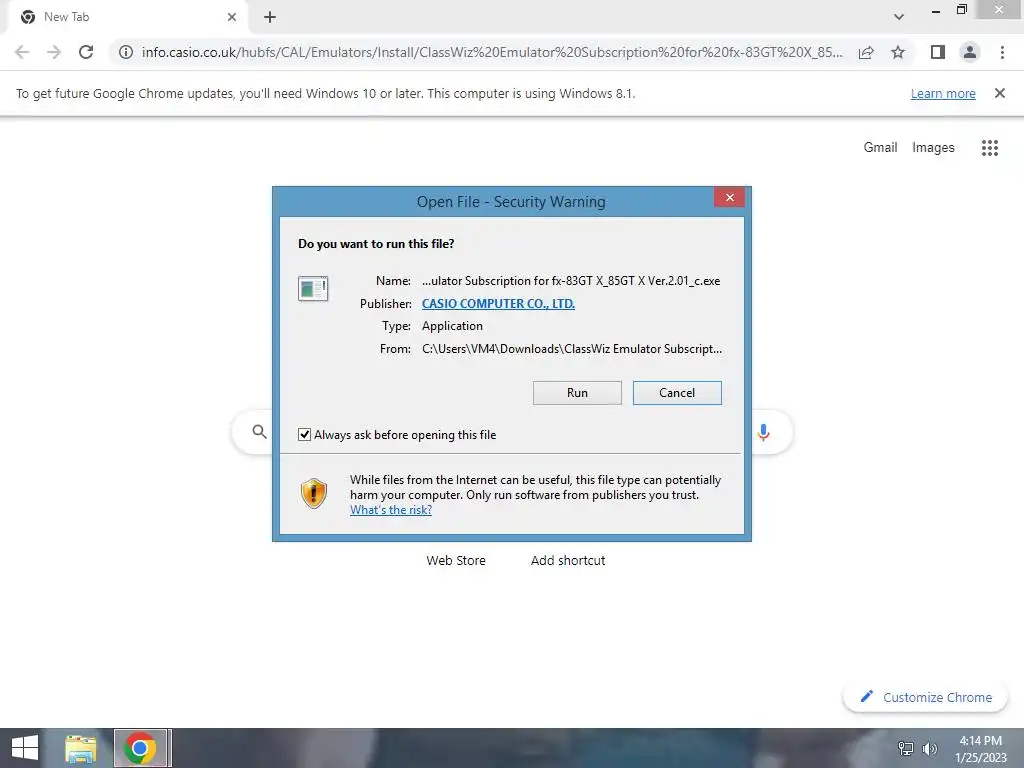The image size is (1024, 768).
Task: Close the New Tab tab
Action: coord(232,17)
